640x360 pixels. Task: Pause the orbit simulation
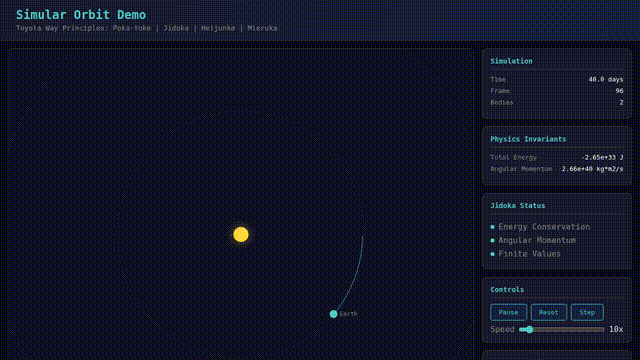(508, 312)
